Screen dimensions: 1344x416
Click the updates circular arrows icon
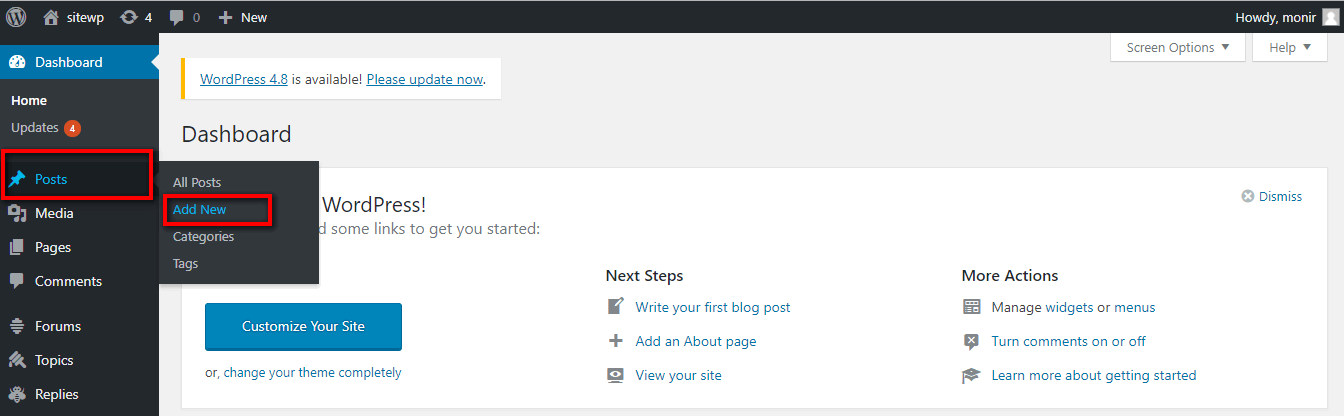pos(129,17)
